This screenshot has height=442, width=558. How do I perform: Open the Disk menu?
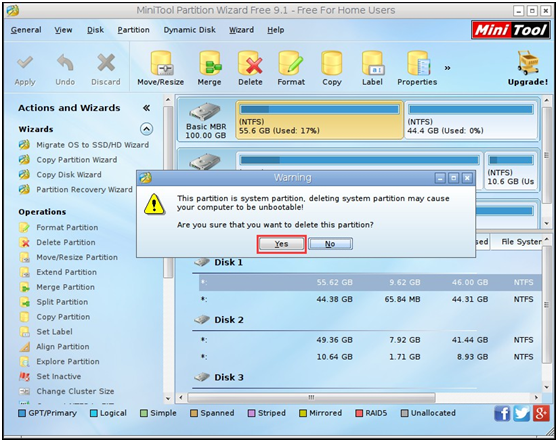(95, 30)
